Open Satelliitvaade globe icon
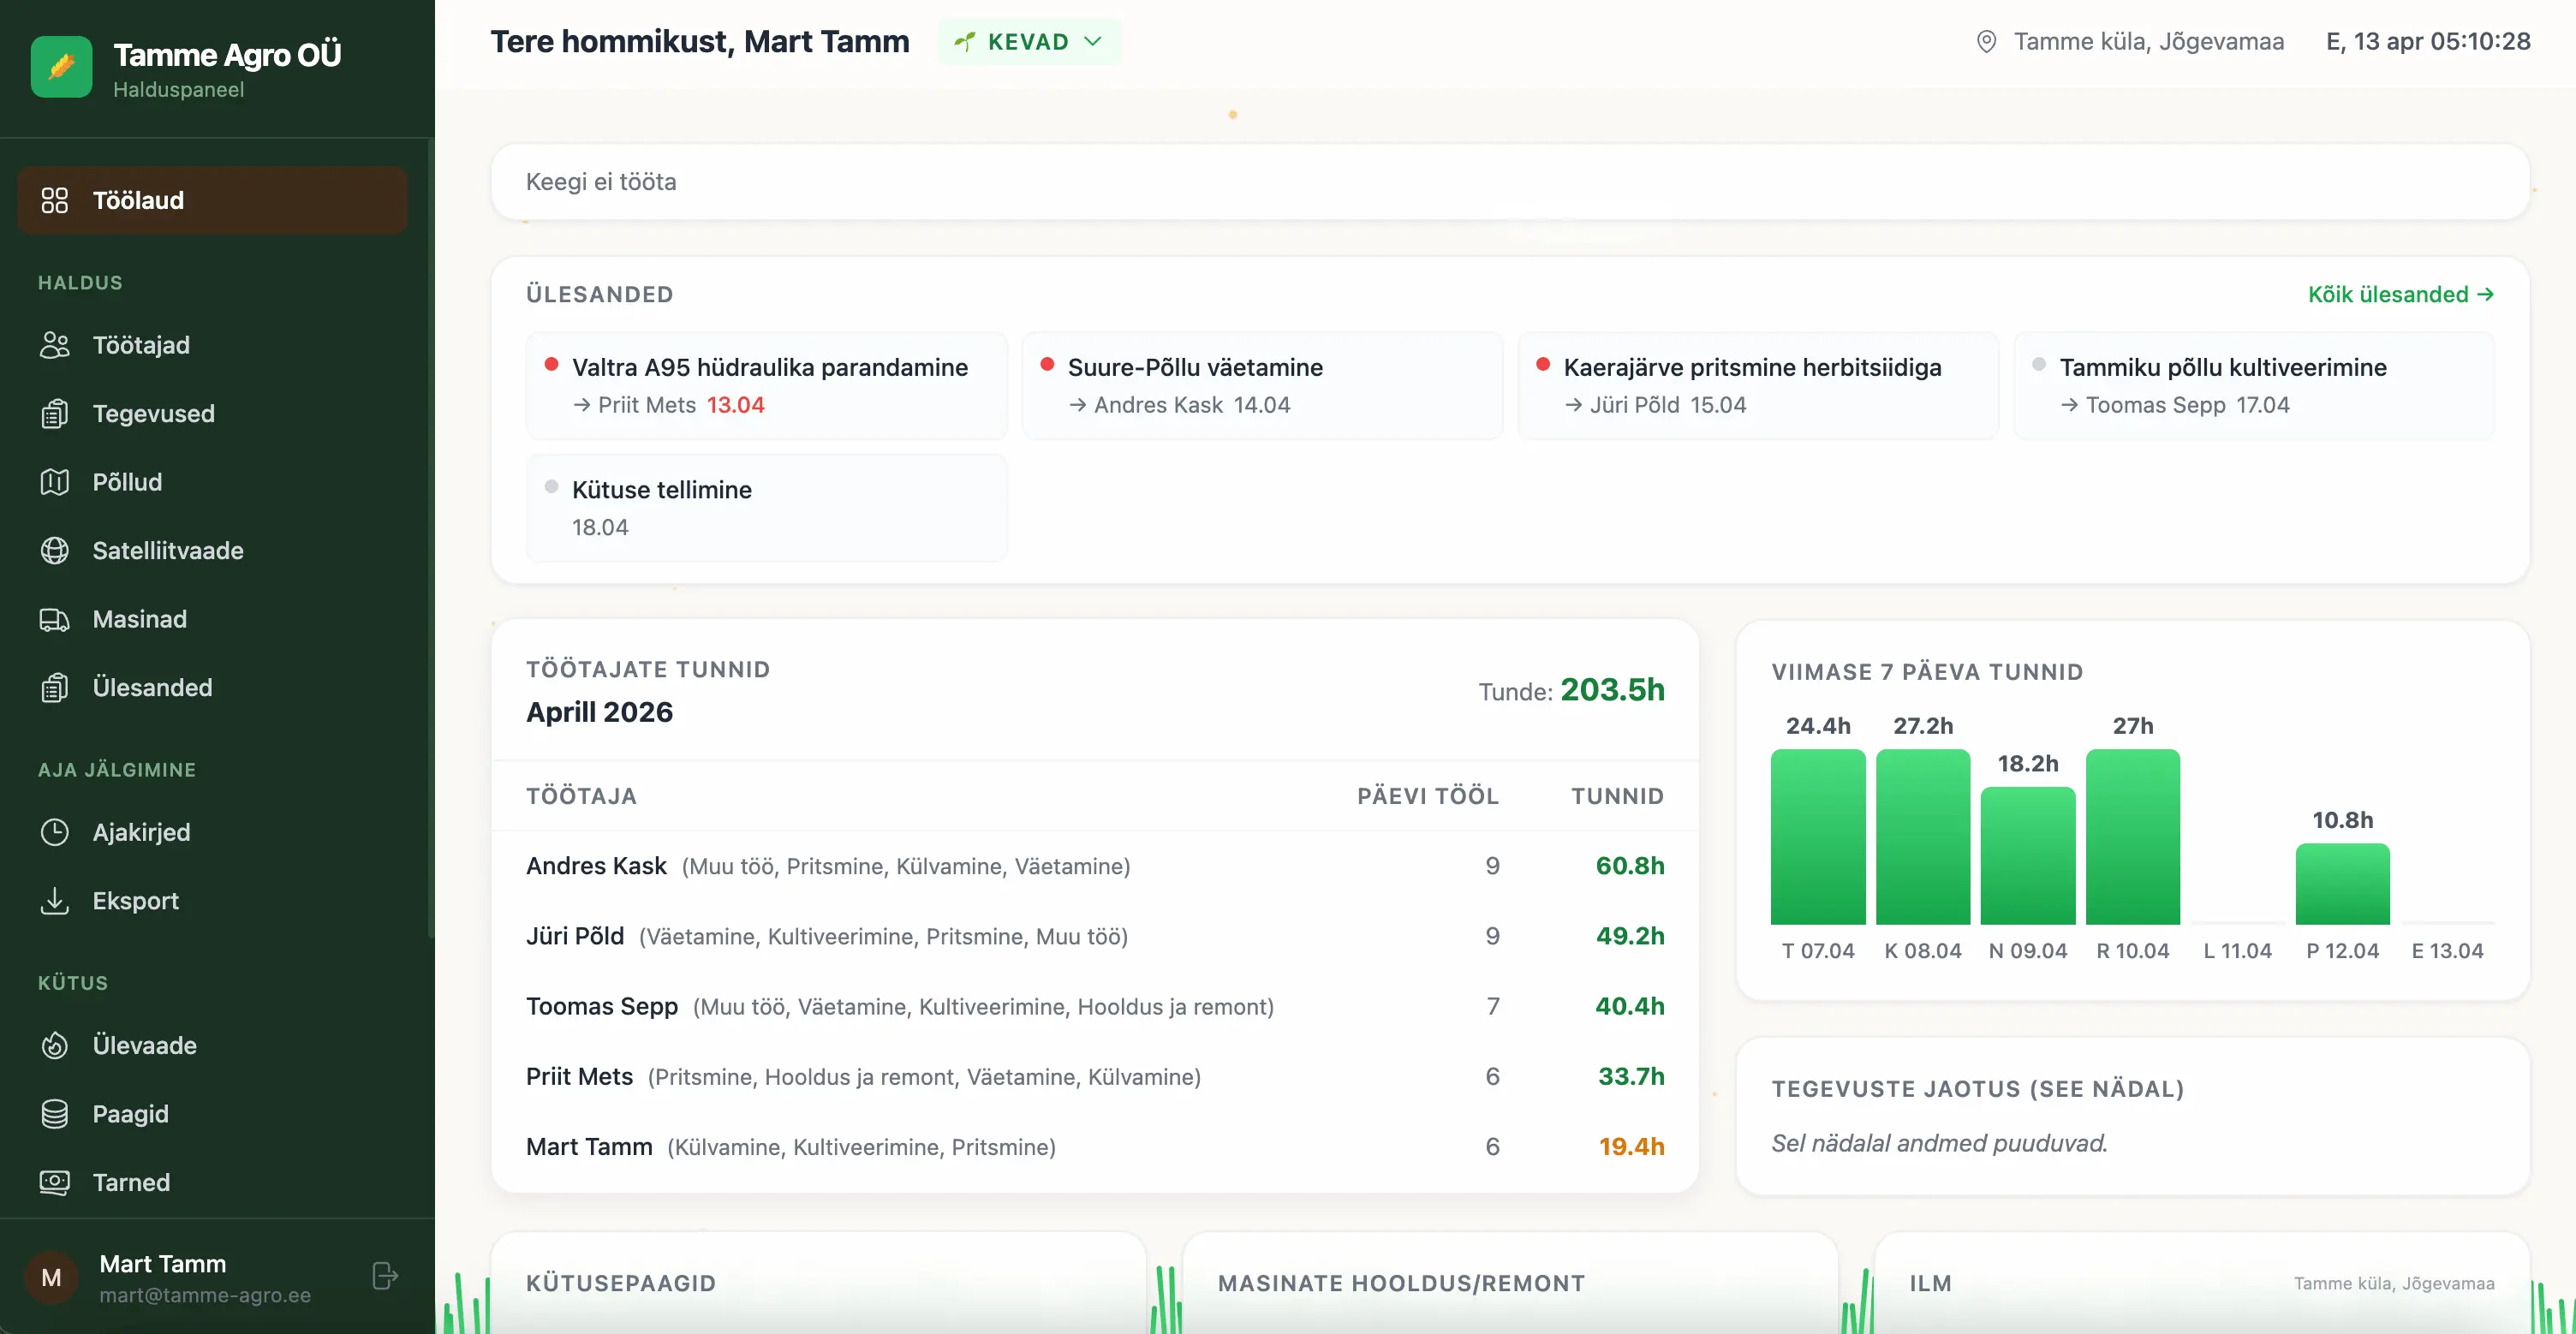The width and height of the screenshot is (2576, 1334). (x=54, y=551)
